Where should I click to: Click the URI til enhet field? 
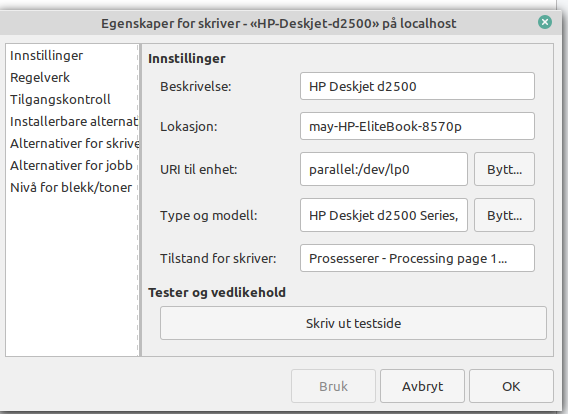point(384,169)
